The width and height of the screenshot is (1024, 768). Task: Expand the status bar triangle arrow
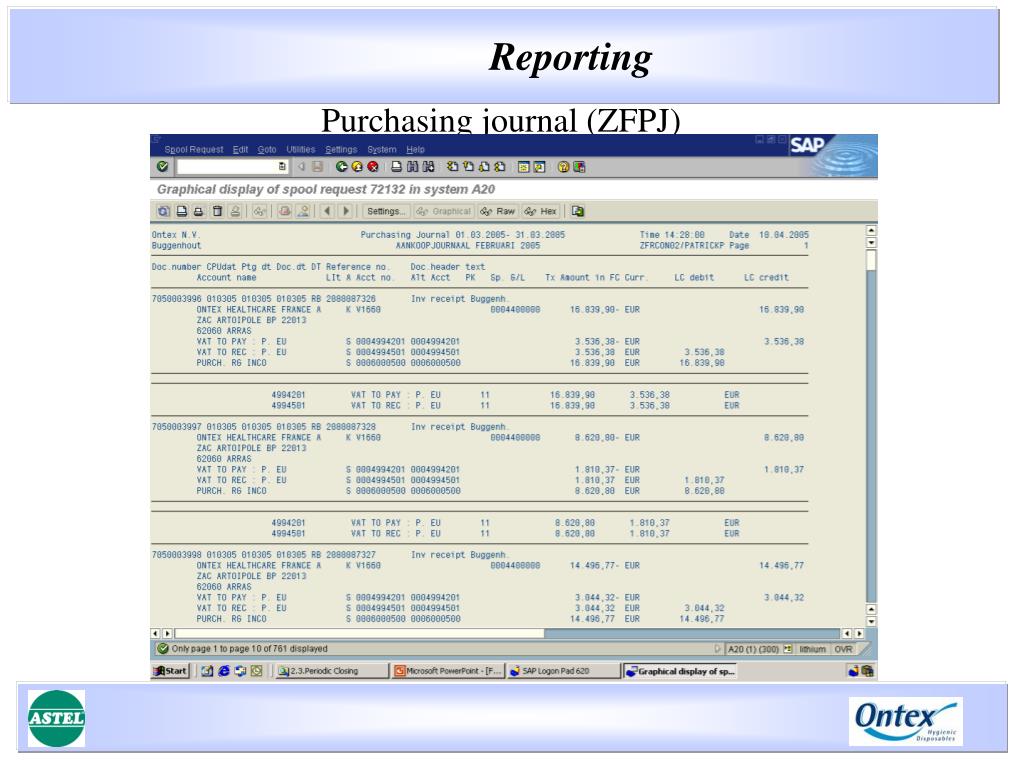[x=718, y=648]
